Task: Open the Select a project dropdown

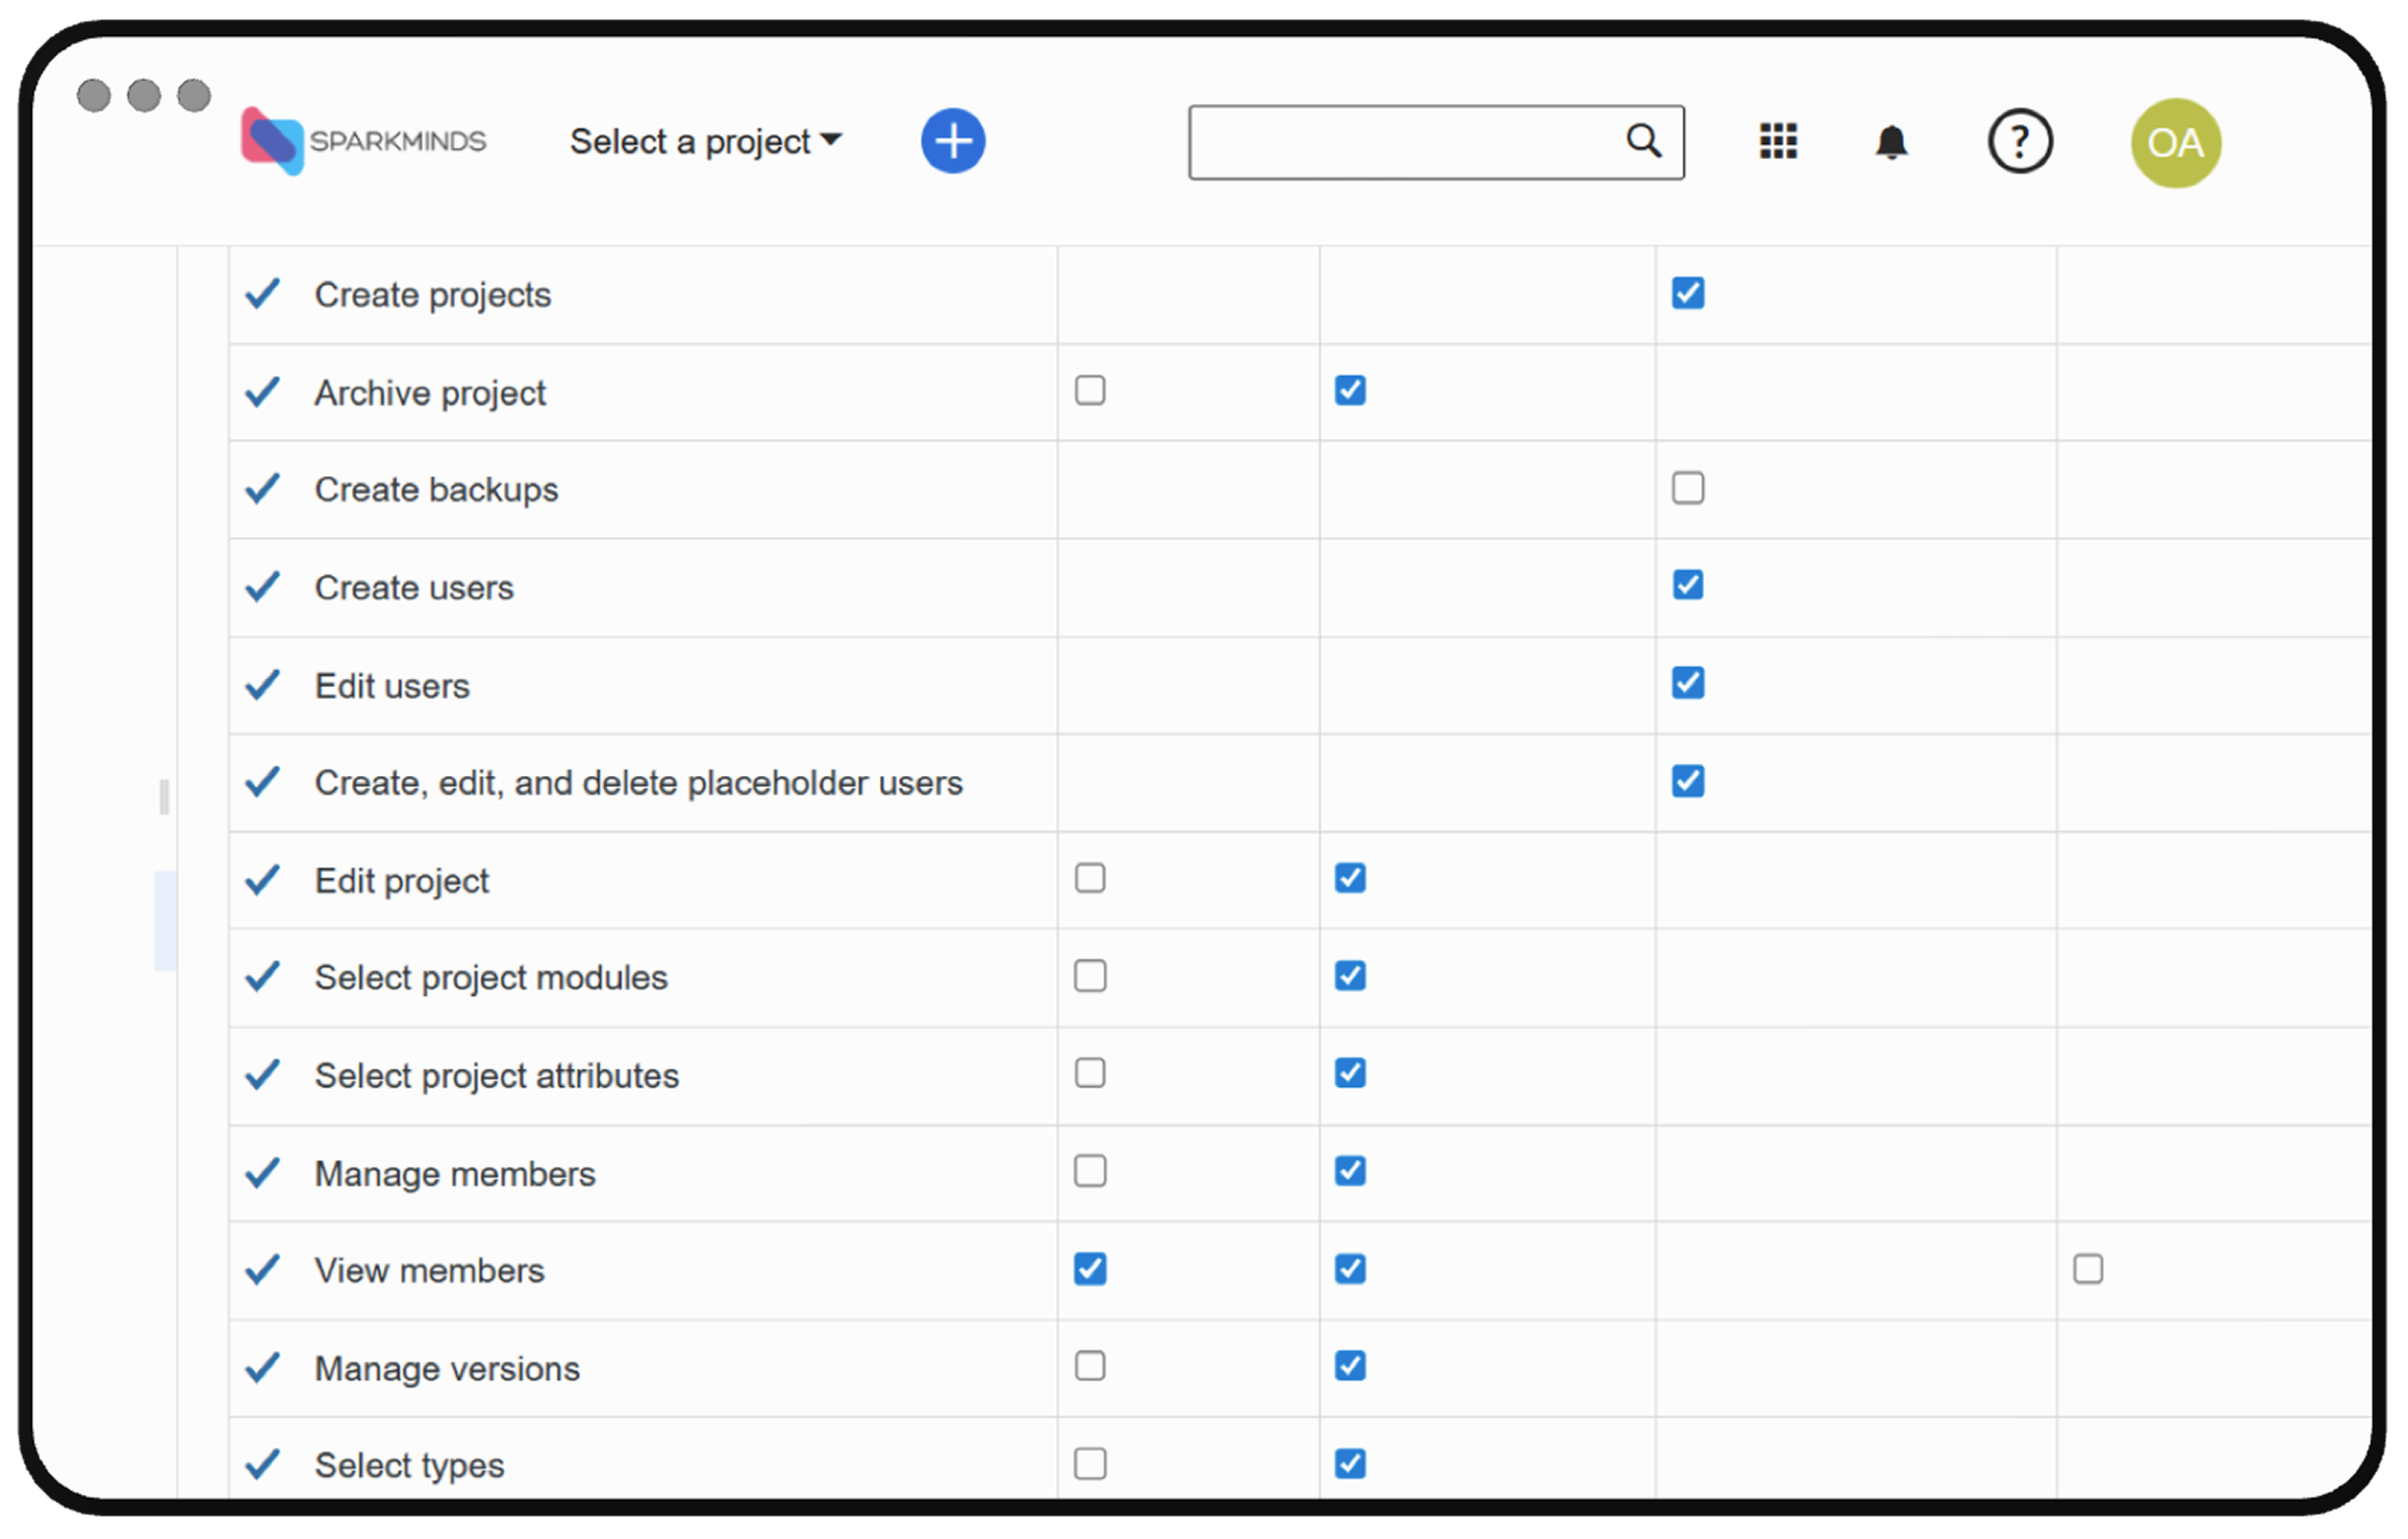Action: coord(705,141)
